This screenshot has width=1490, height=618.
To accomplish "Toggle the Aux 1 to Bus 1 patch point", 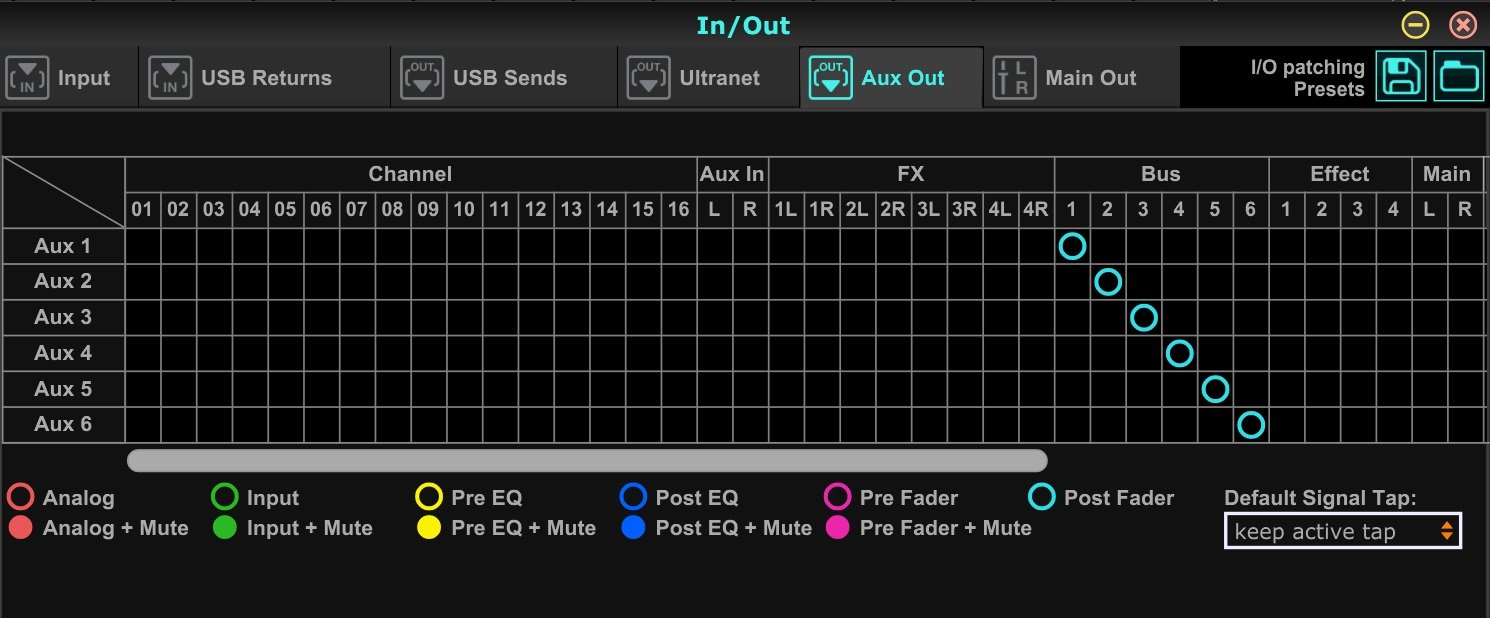I will [1072, 246].
